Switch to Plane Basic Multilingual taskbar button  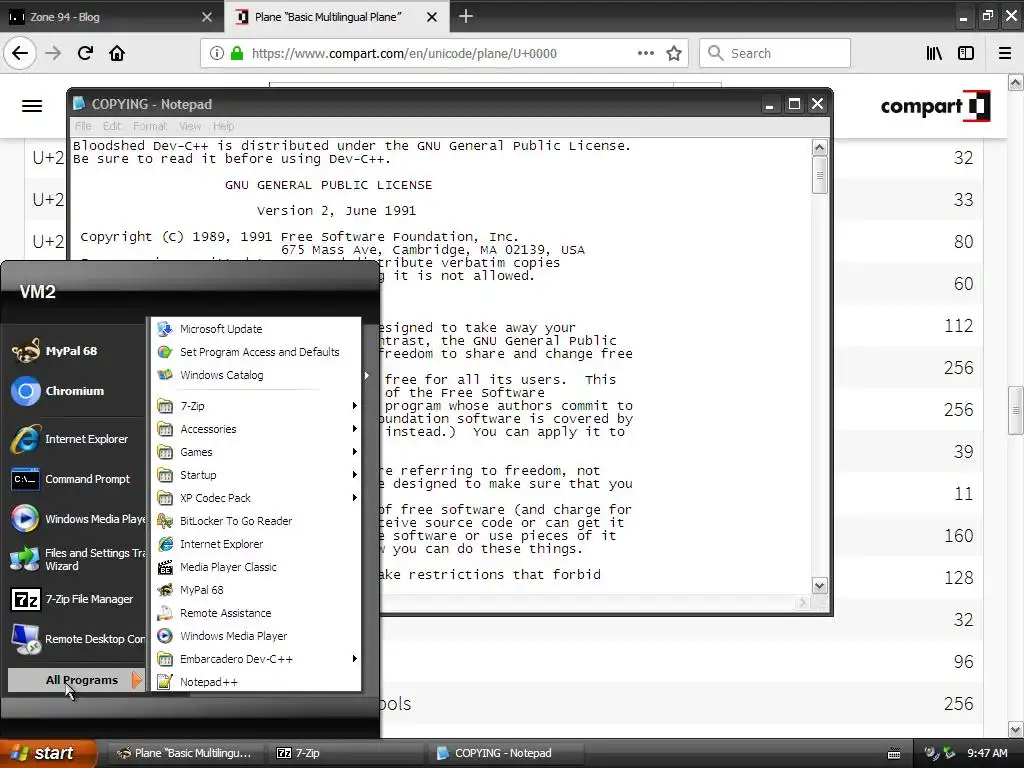pos(184,753)
